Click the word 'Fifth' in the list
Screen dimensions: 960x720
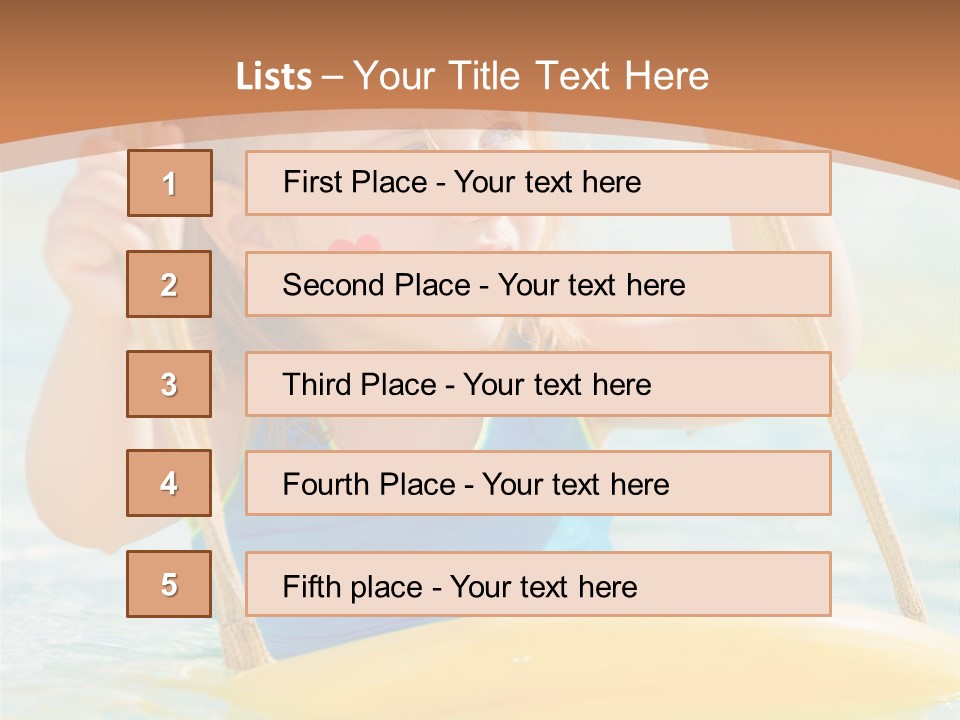click(312, 586)
